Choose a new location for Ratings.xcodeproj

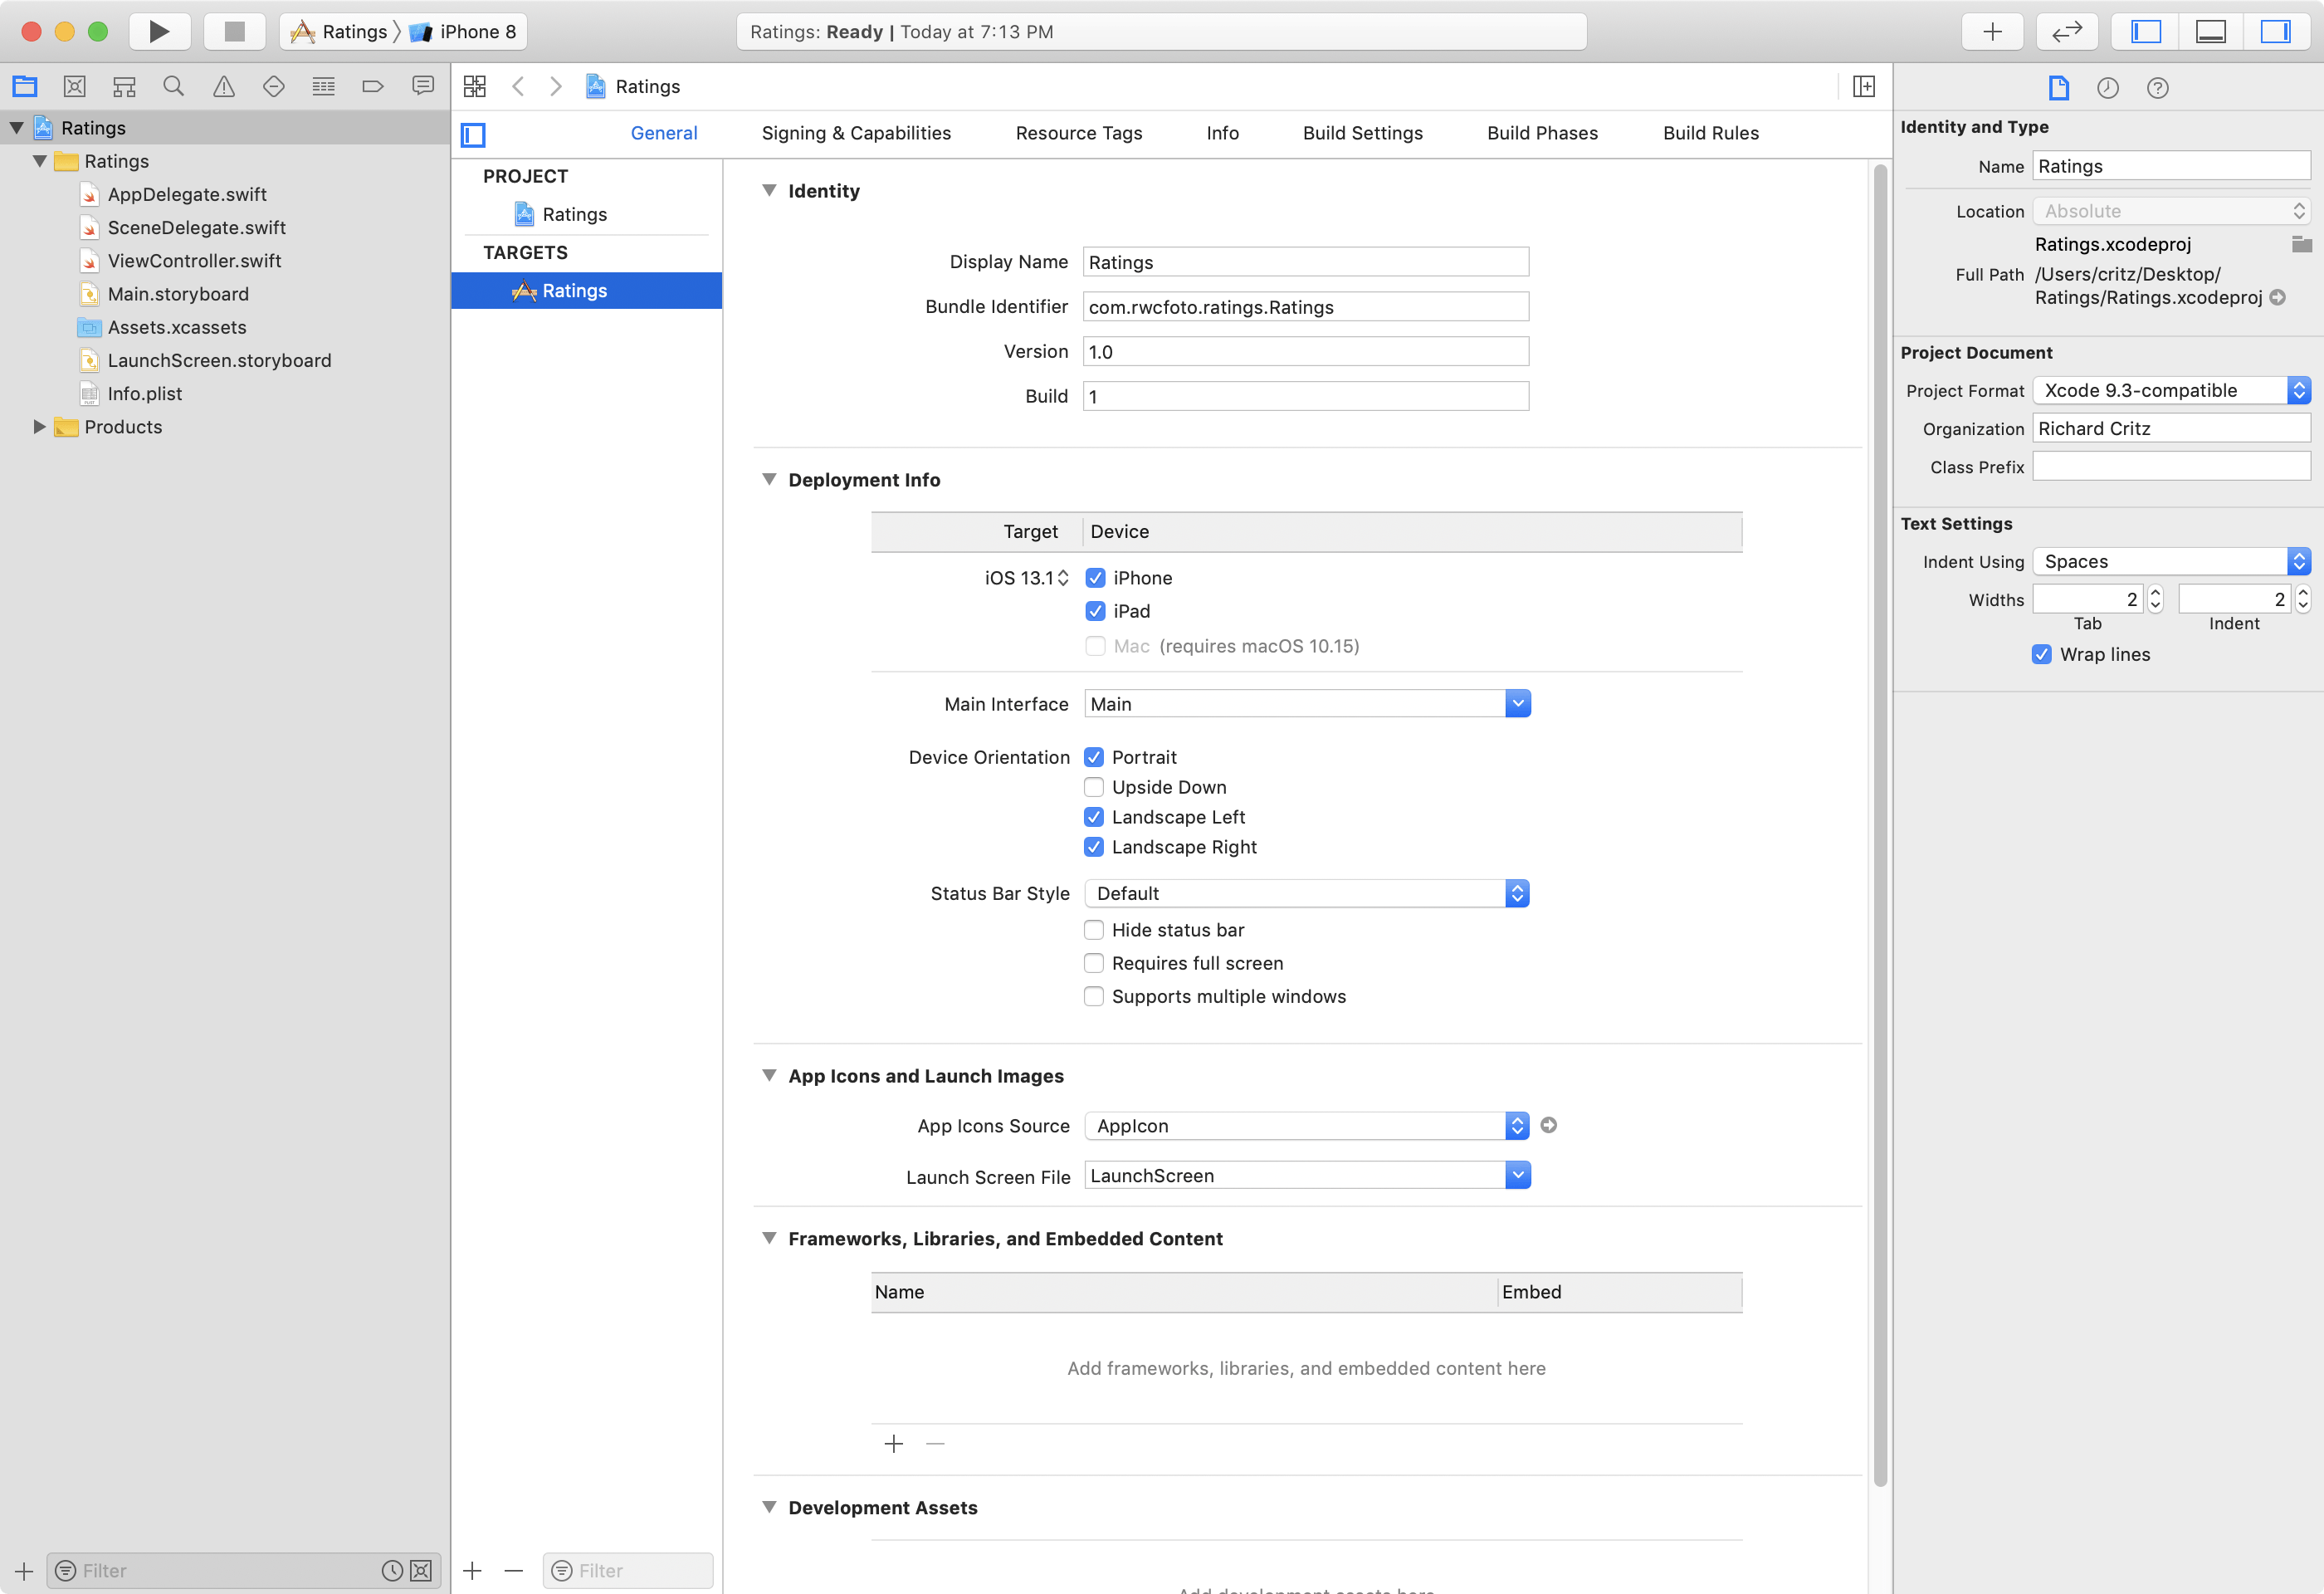point(2302,244)
